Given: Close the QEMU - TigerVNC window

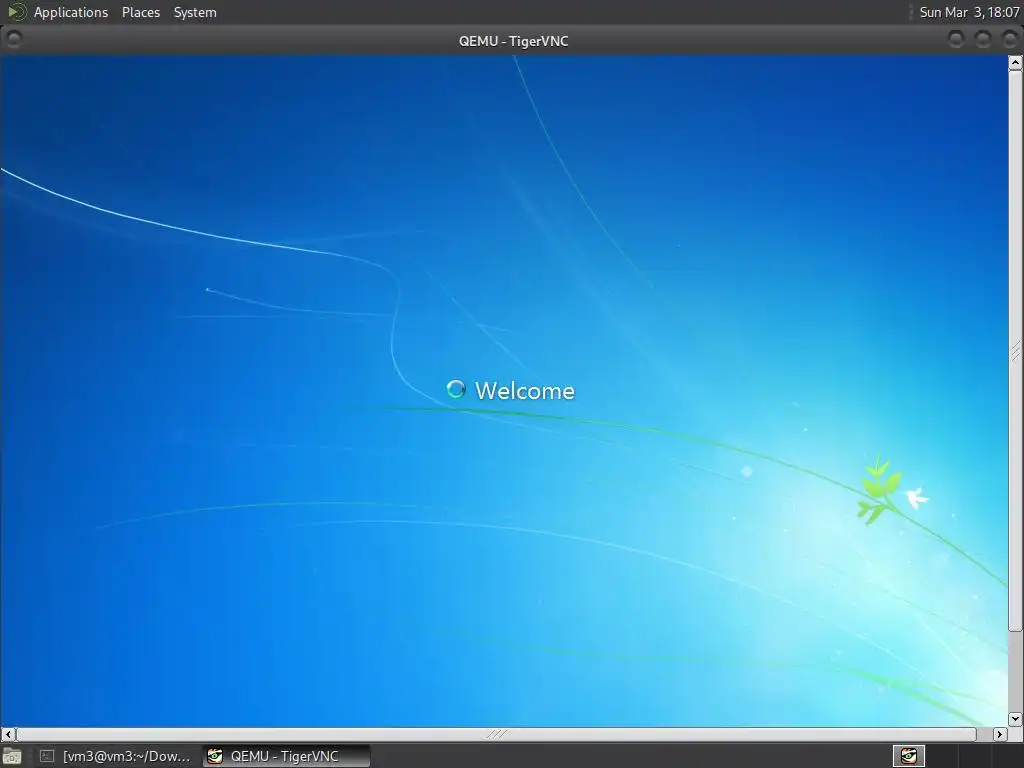Looking at the screenshot, I should (1010, 40).
